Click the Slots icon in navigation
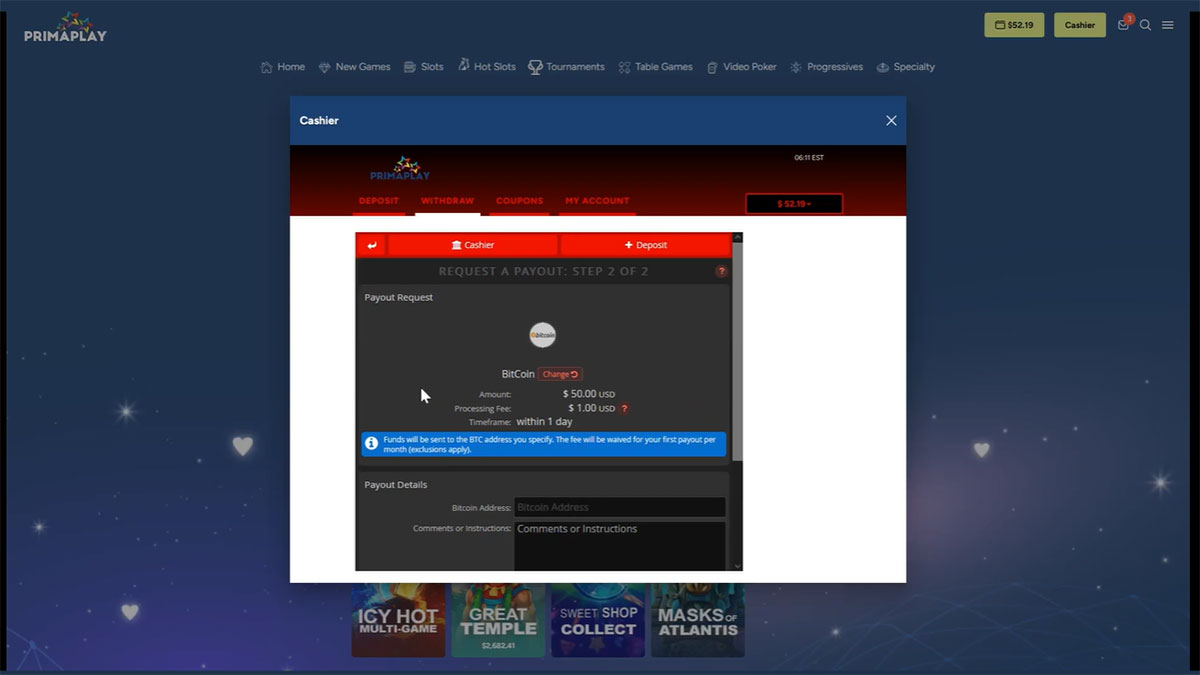1200x675 pixels. [410, 67]
